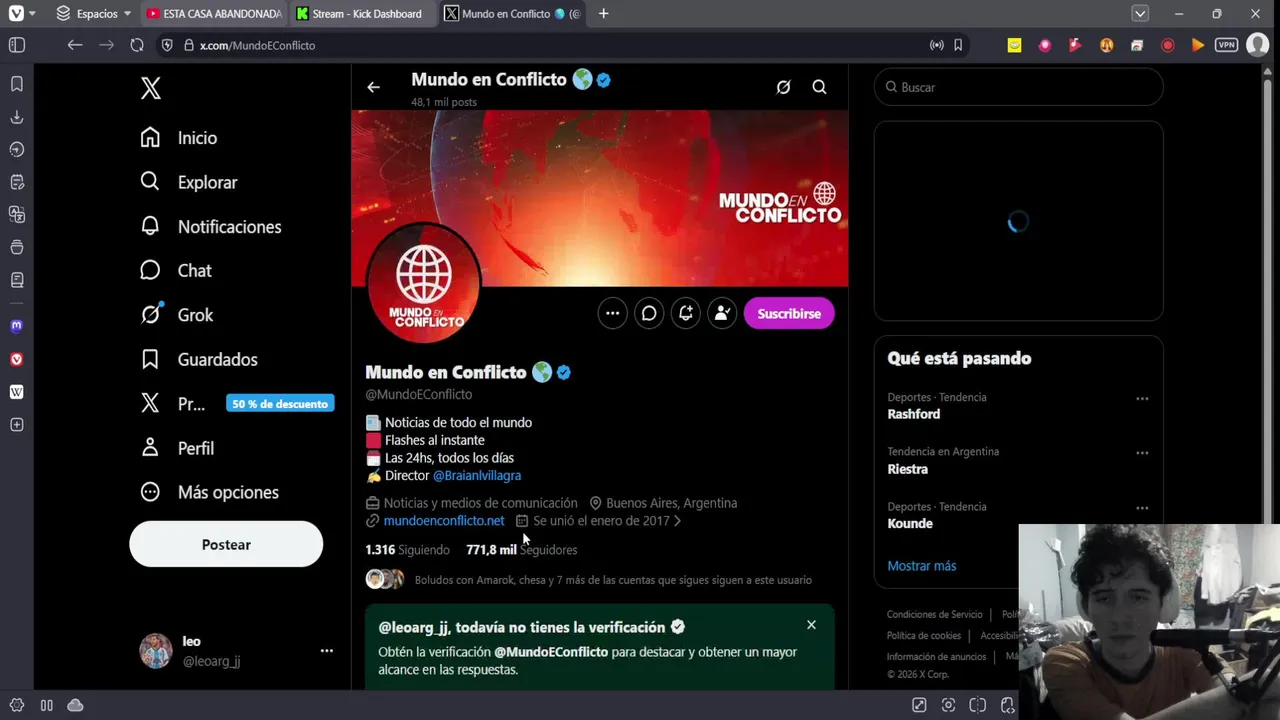The width and height of the screenshot is (1280, 720).
Task: Open Notificaciones in X navigation
Action: coord(211,226)
